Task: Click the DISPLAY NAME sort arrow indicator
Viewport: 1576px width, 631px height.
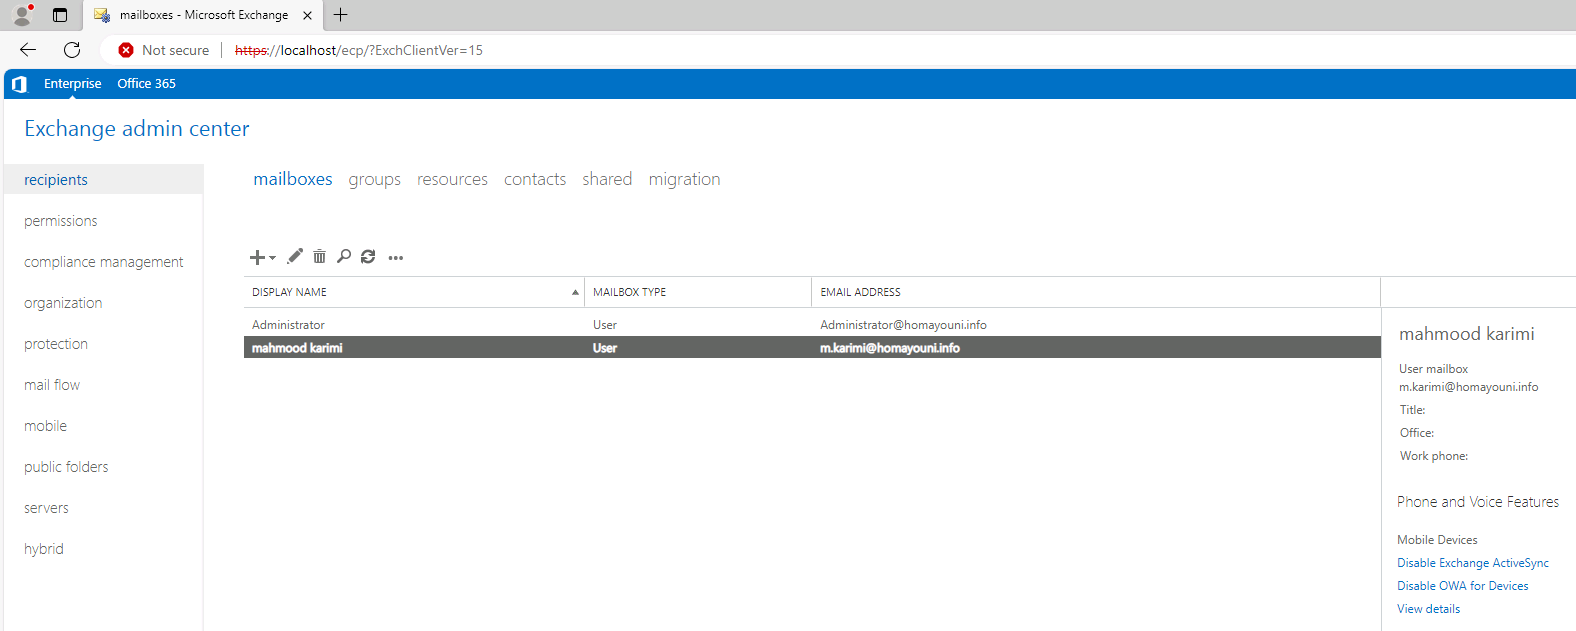Action: 575,292
